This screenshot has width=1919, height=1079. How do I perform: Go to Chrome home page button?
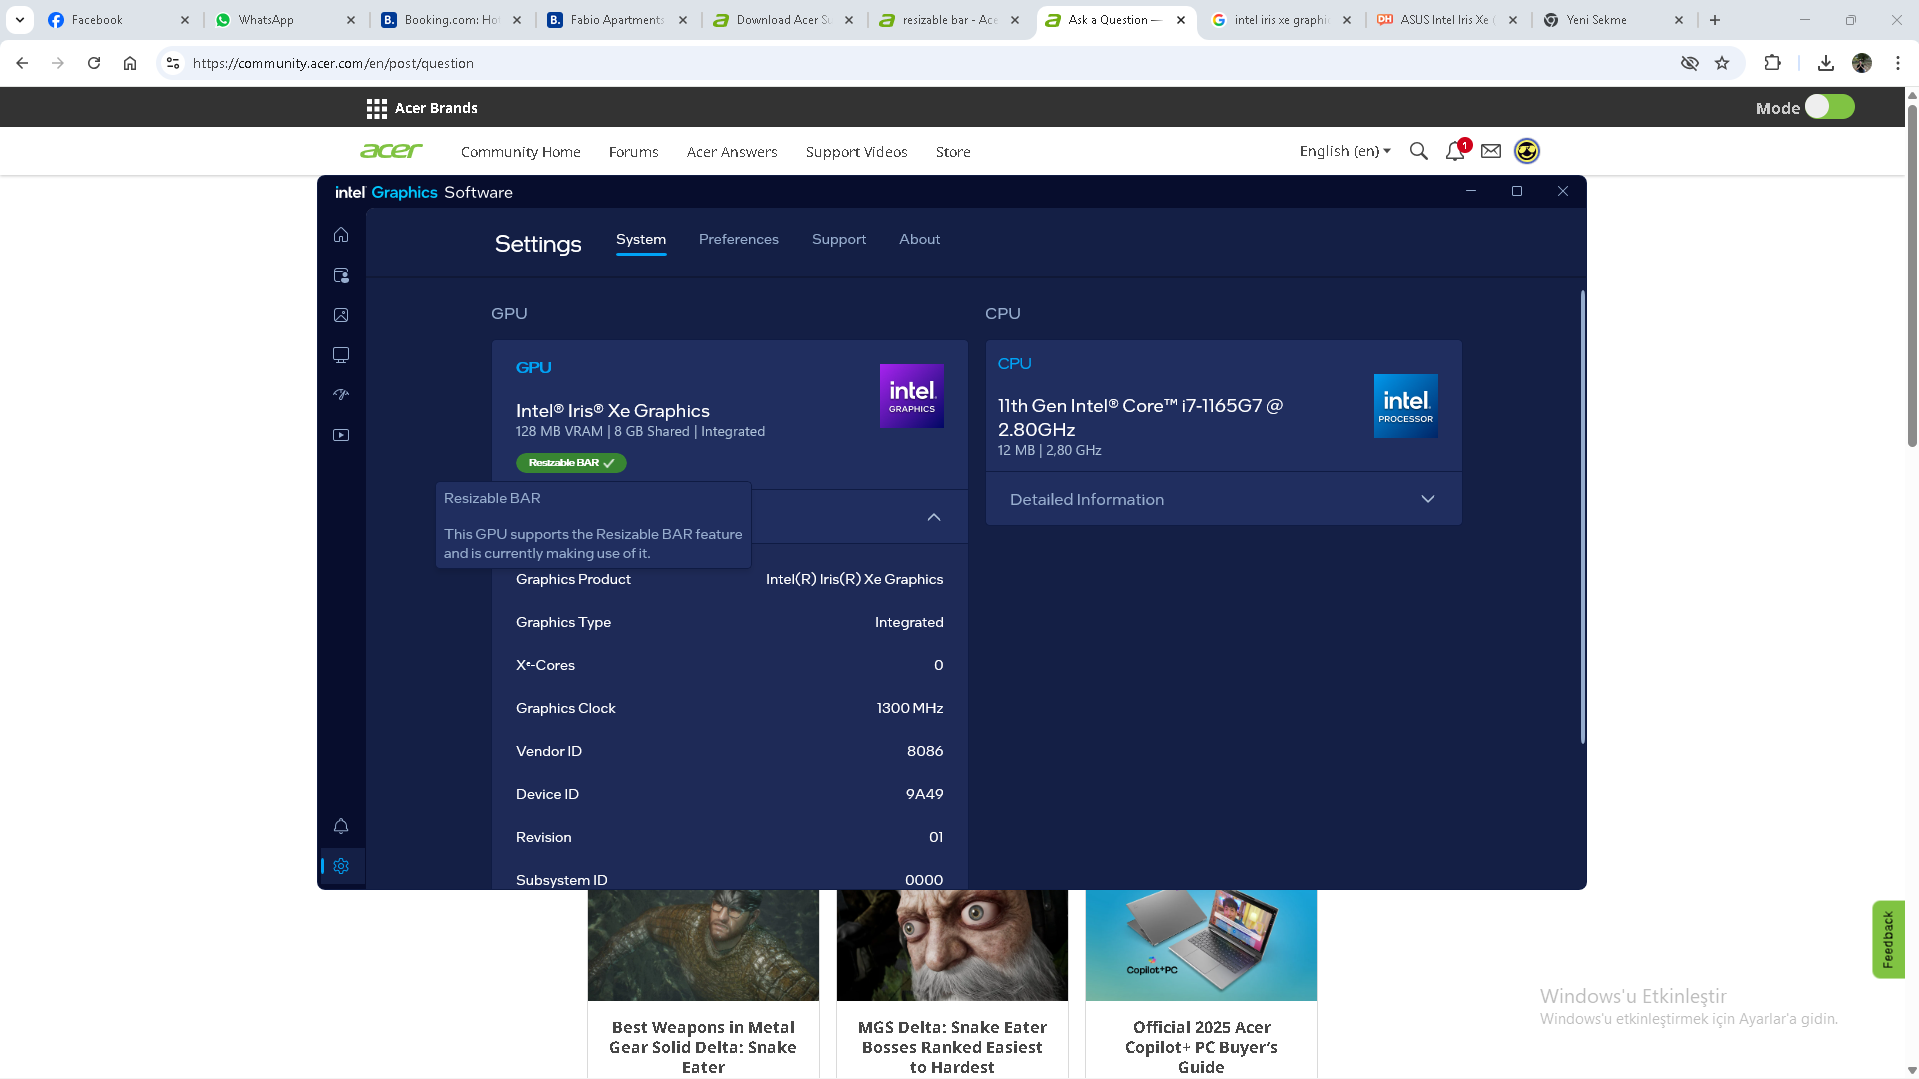pos(130,63)
